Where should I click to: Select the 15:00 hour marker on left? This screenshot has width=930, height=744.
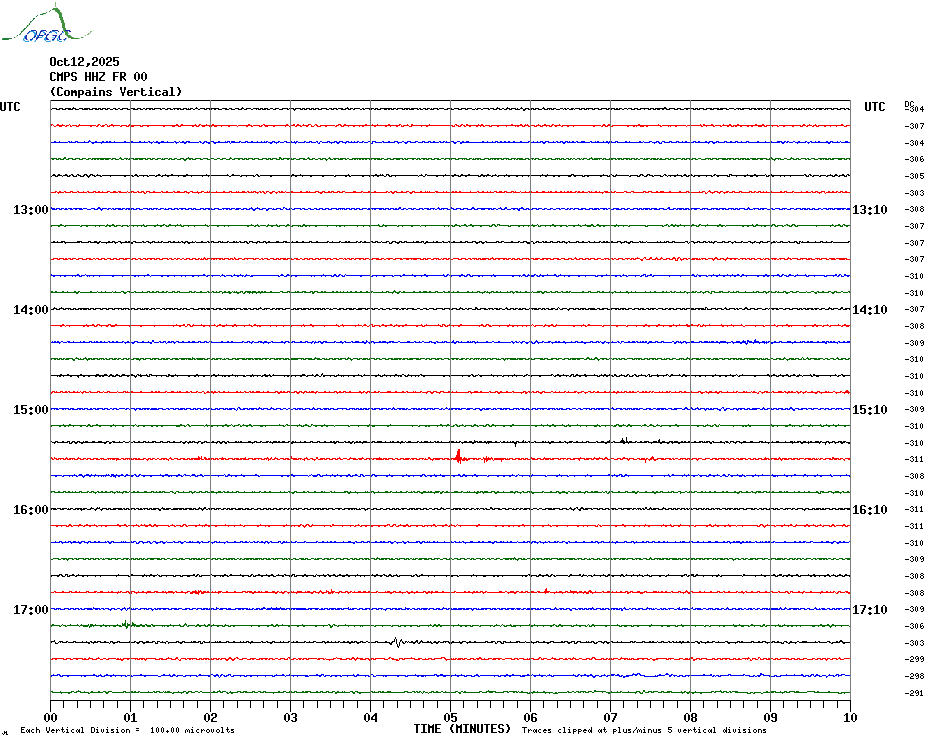(31, 410)
